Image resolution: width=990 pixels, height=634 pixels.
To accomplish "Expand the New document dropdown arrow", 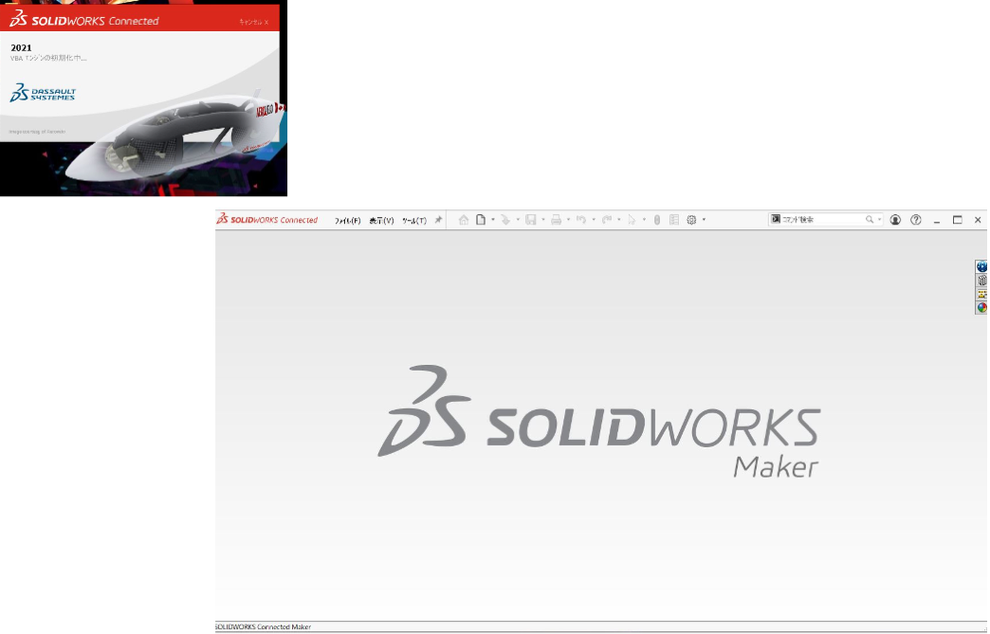I will 492,220.
